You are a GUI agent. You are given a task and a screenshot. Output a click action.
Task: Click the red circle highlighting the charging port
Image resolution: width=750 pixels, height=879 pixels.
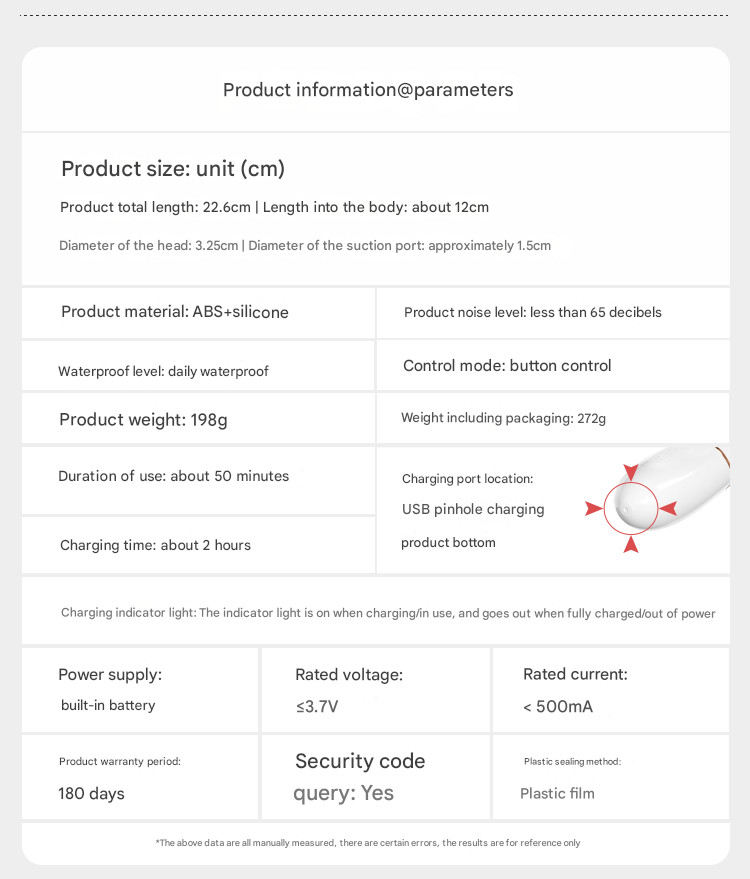tap(630, 509)
